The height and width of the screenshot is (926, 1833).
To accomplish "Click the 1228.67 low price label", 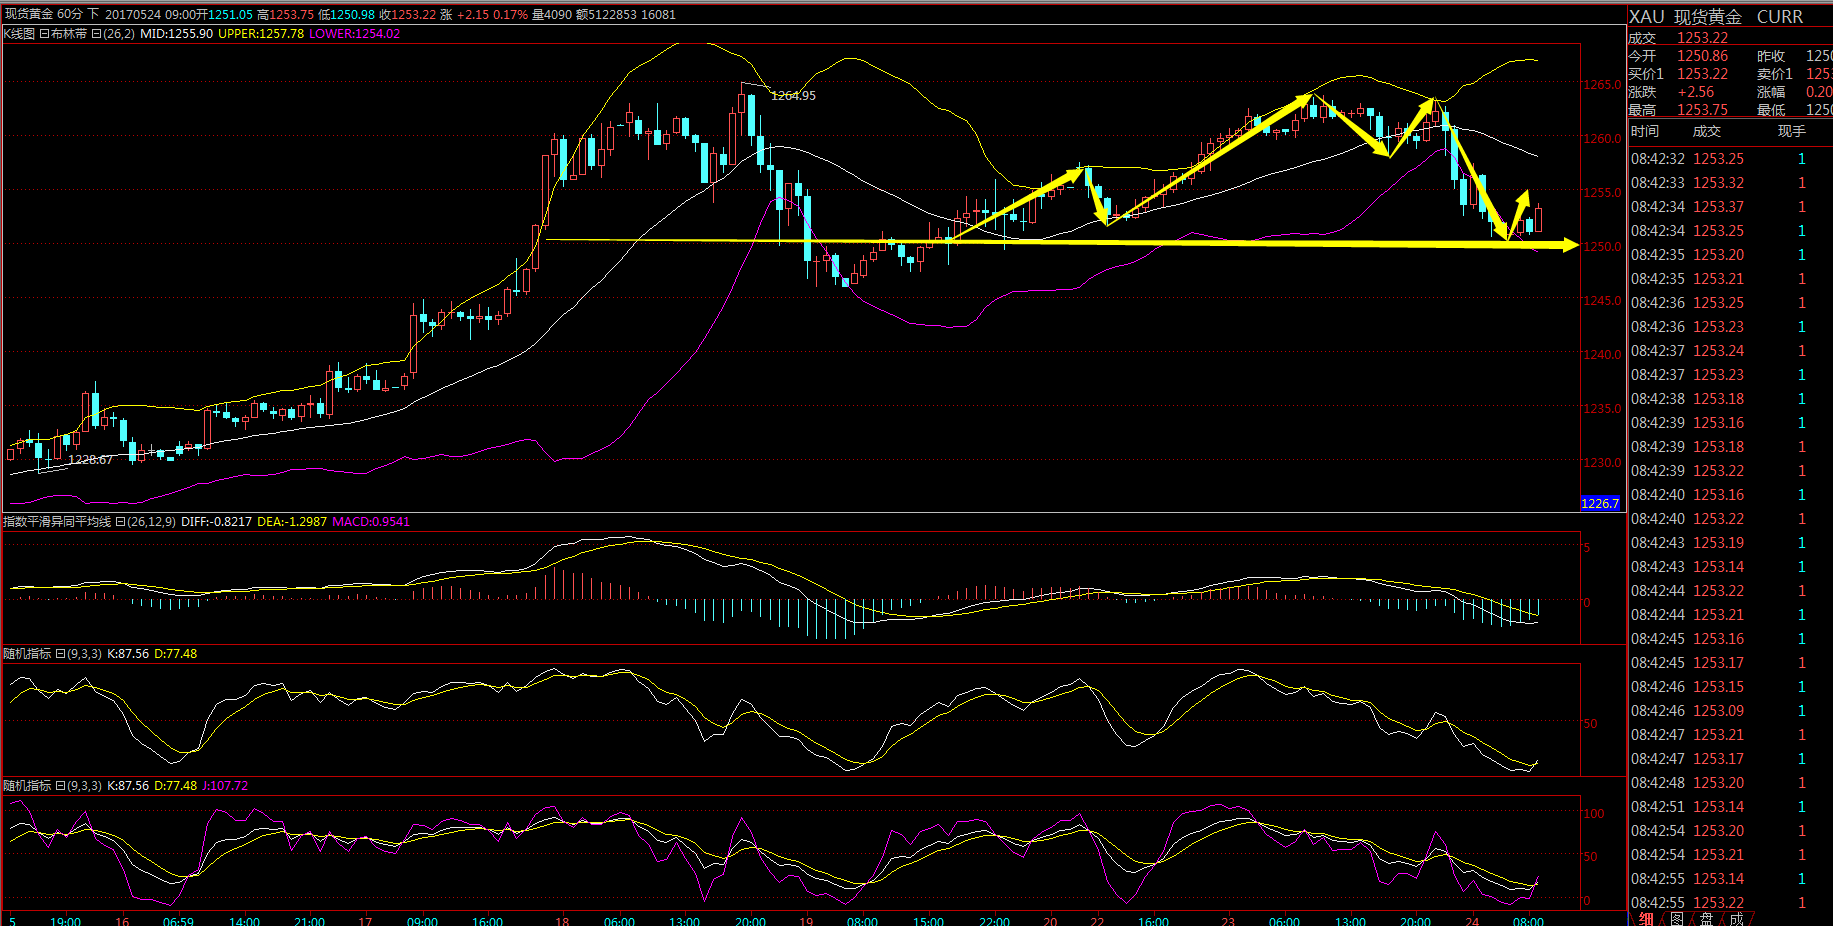I will click(x=90, y=460).
